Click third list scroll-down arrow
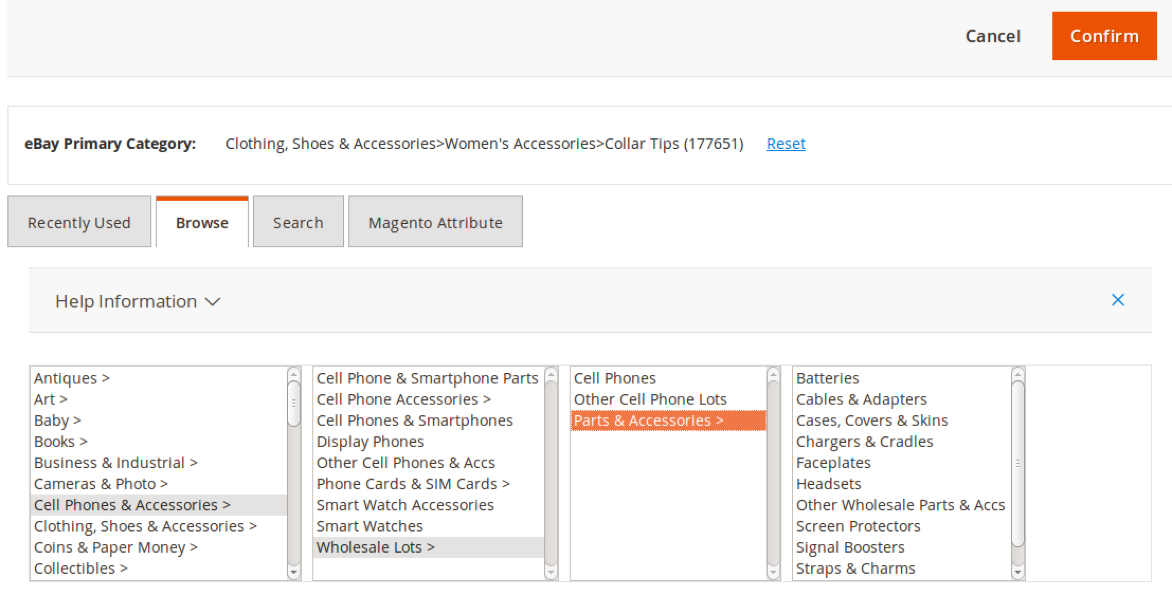 click(x=774, y=572)
